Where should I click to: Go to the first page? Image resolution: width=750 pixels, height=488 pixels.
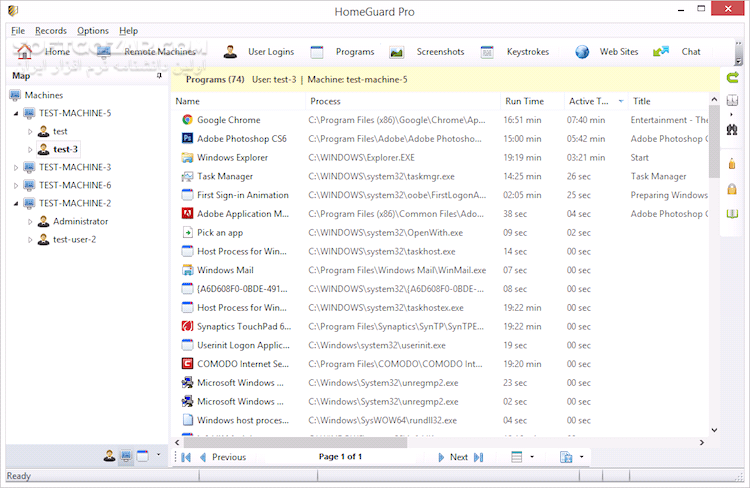pos(186,457)
